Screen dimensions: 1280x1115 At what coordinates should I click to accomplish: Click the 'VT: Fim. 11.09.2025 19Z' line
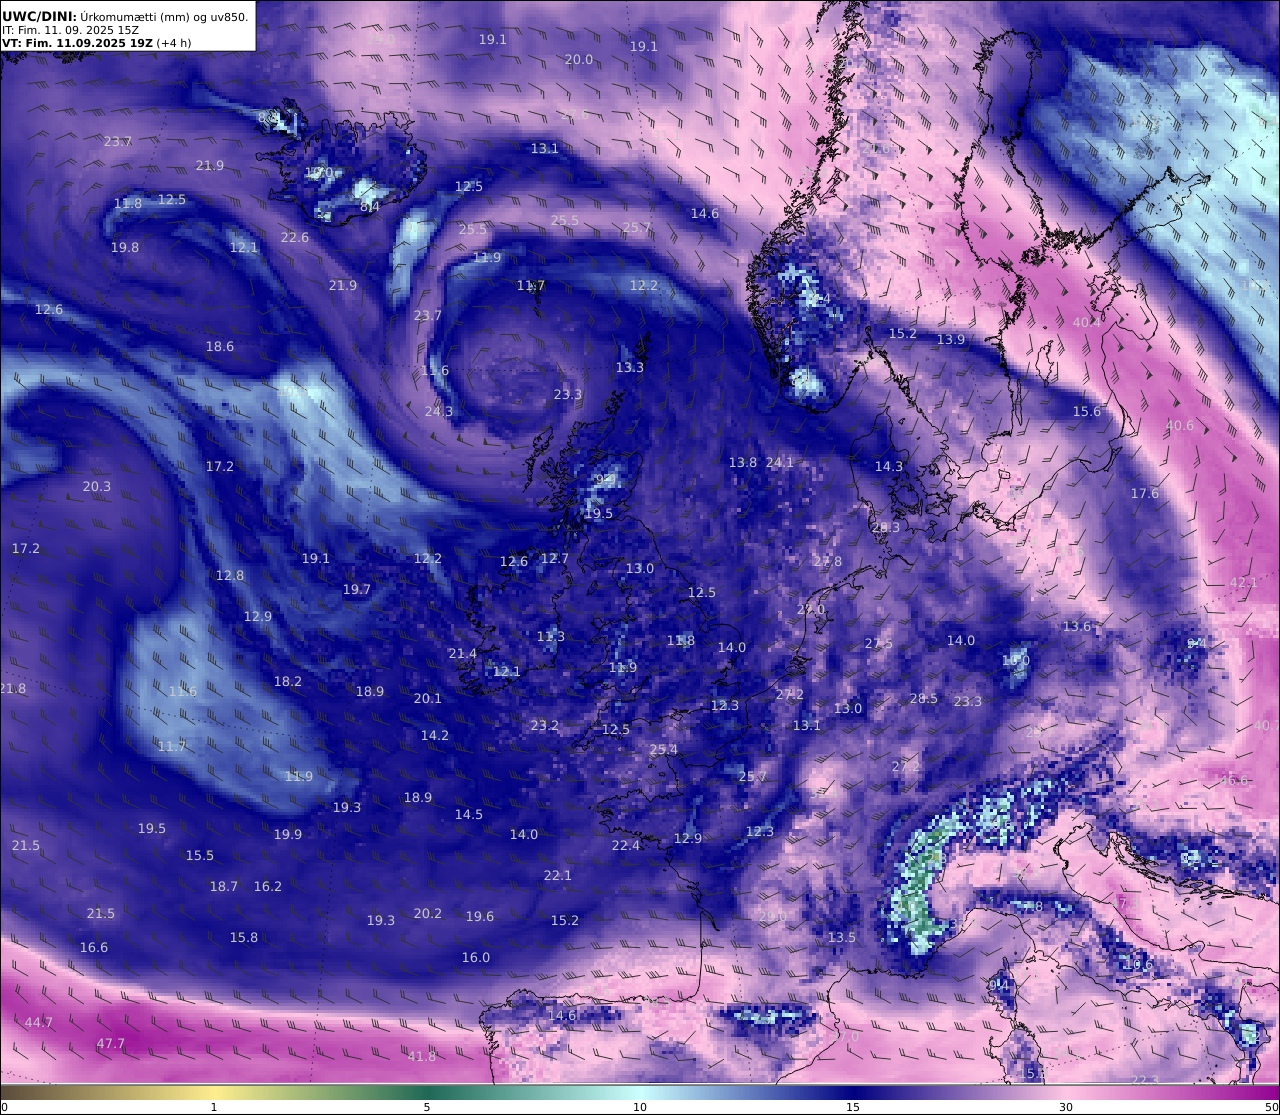coord(77,43)
